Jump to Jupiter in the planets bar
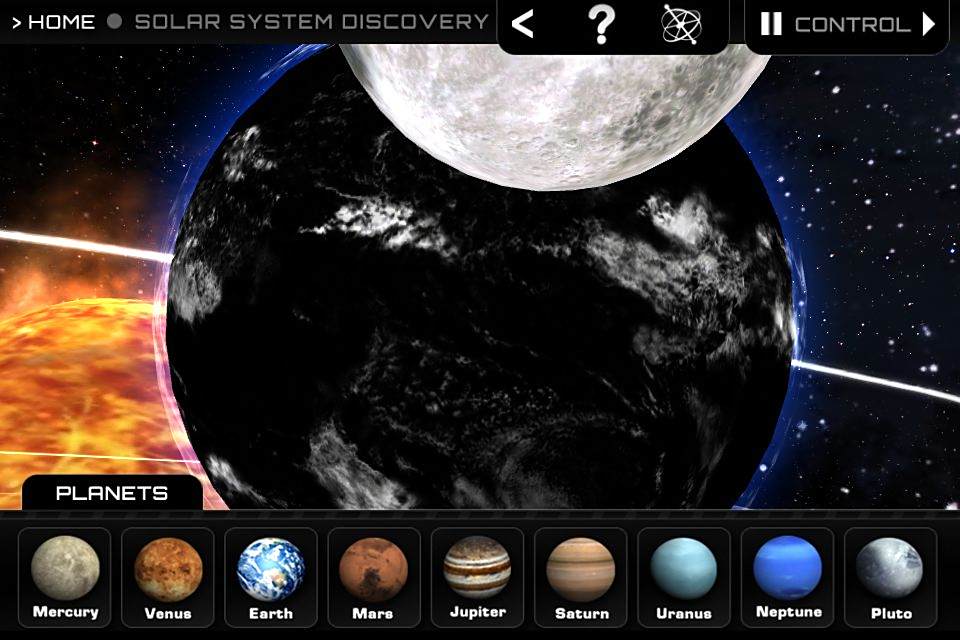Screen dimensions: 960x640 [477, 578]
